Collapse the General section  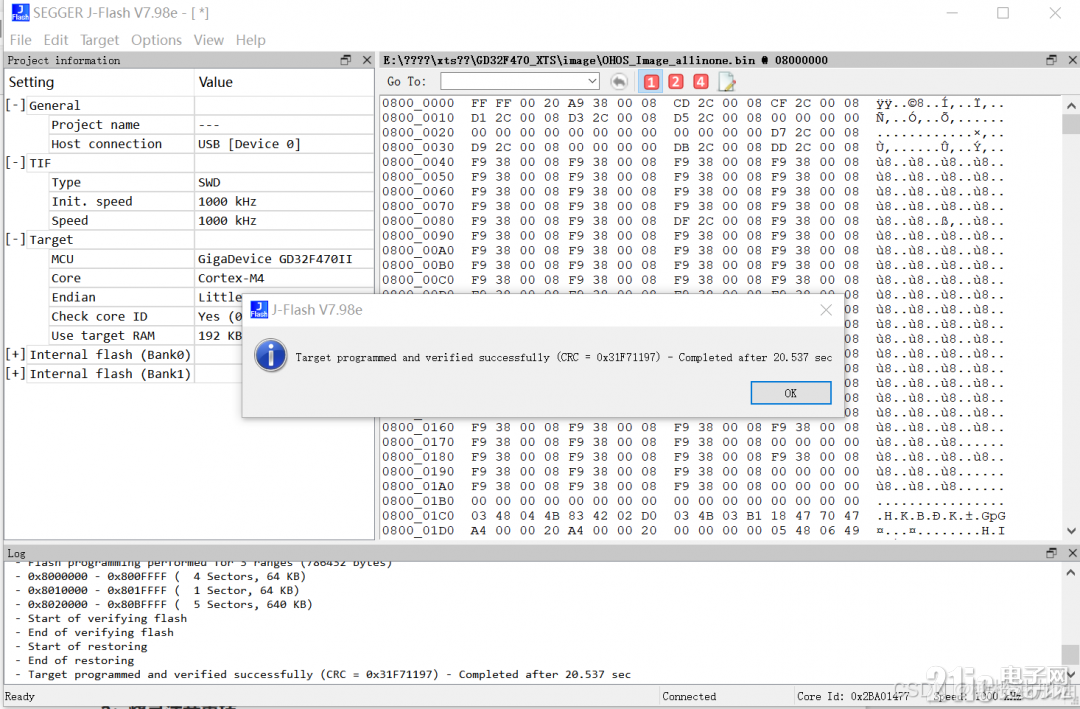click(15, 105)
